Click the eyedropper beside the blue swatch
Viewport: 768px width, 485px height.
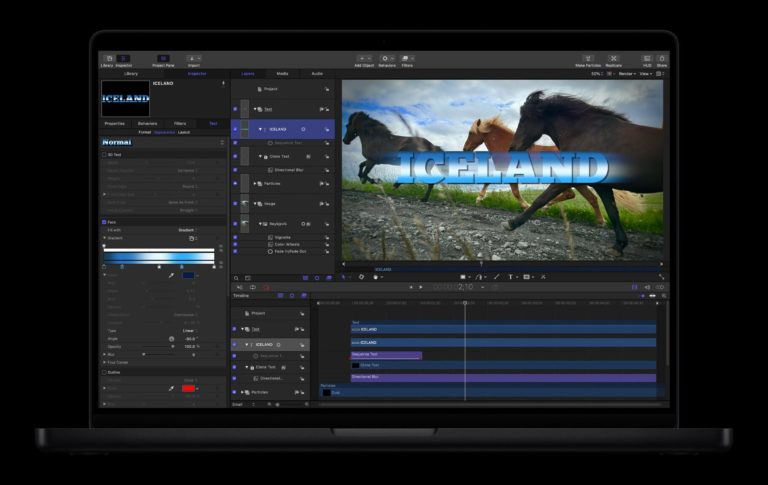[x=171, y=275]
